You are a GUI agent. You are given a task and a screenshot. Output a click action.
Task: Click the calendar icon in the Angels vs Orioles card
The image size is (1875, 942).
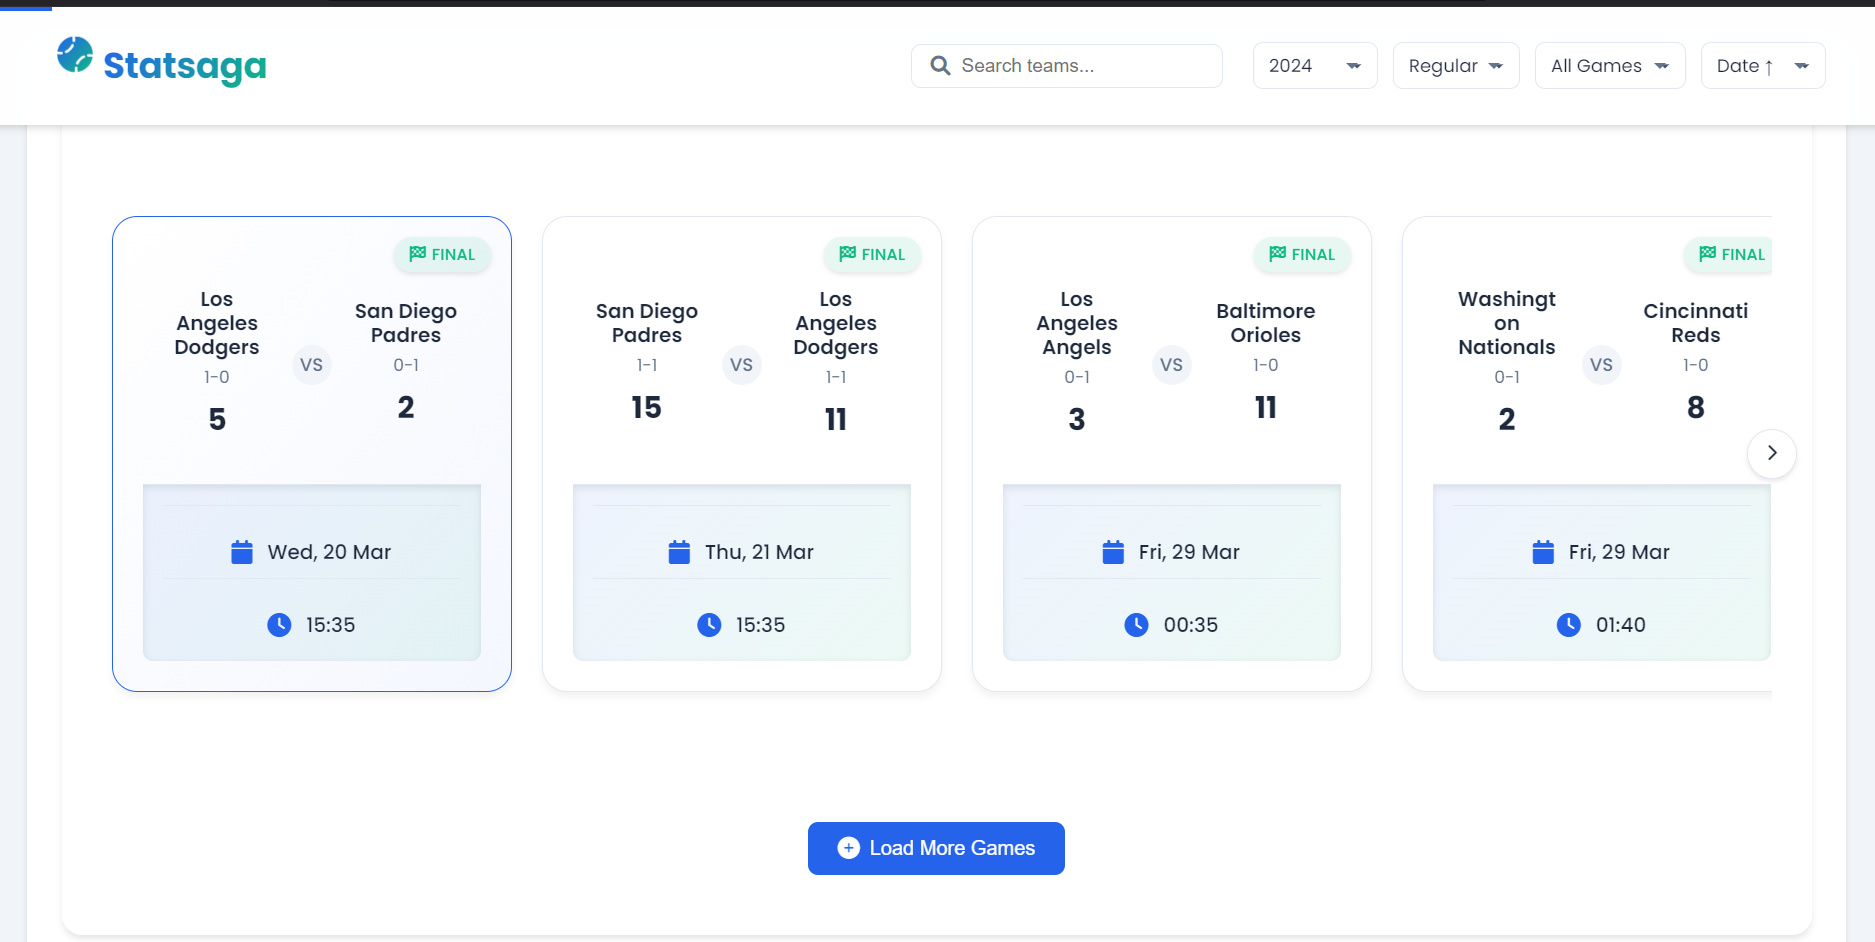click(x=1113, y=552)
